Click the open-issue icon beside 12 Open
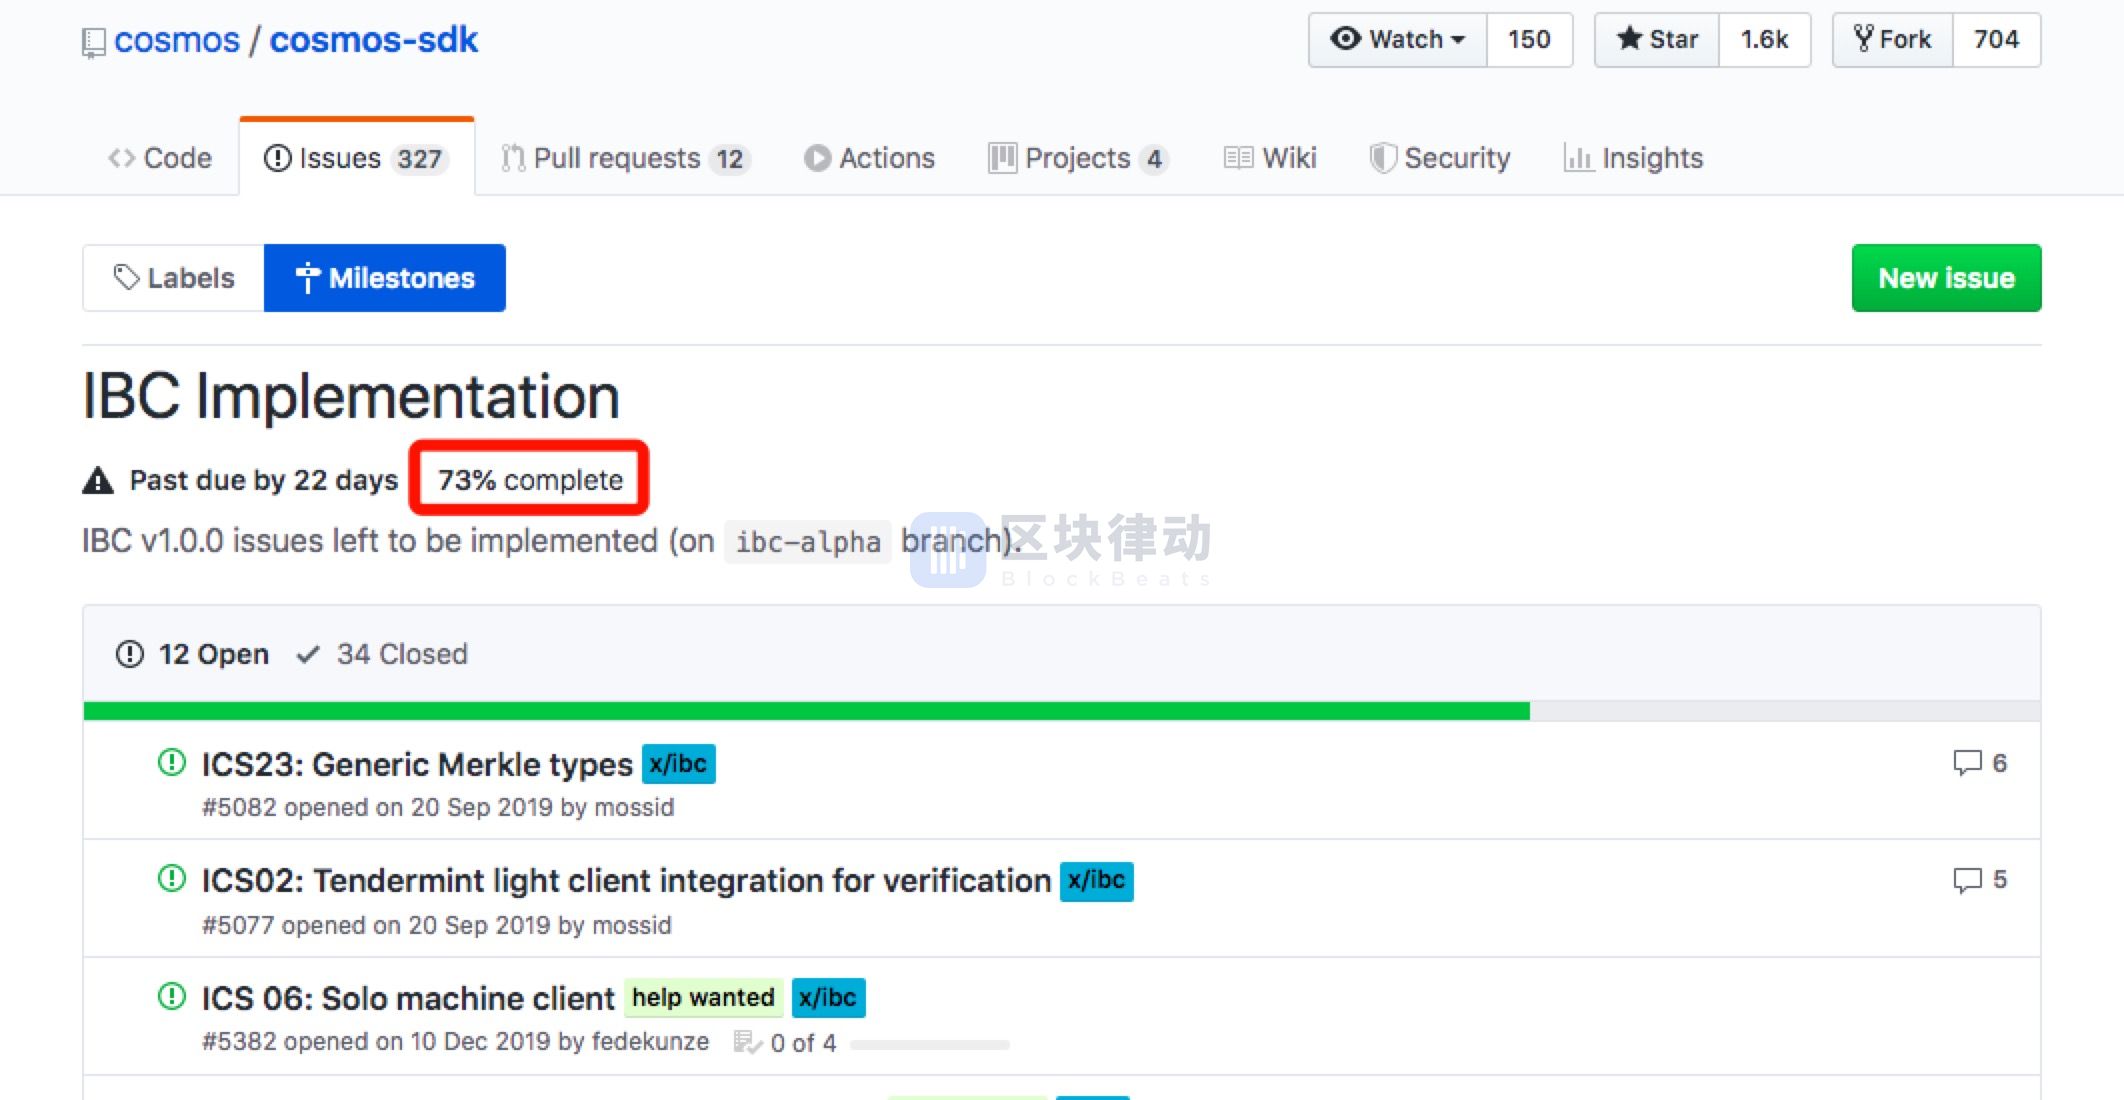 130,654
